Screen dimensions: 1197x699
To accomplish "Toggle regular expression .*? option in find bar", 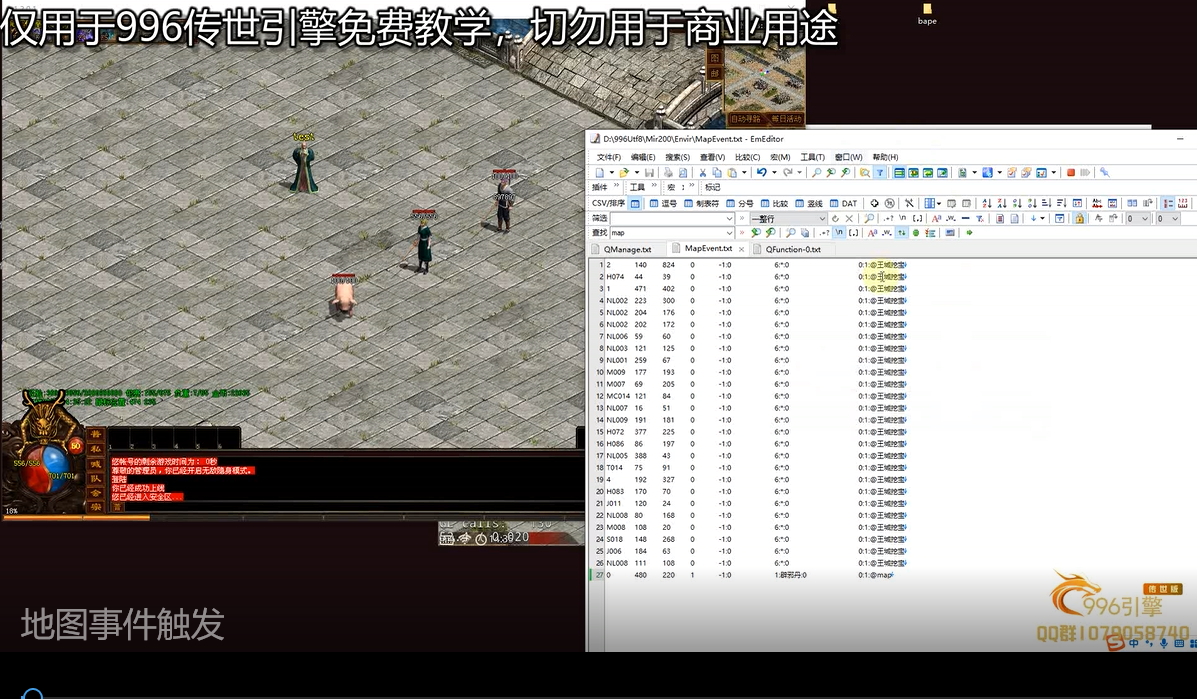I will [824, 233].
